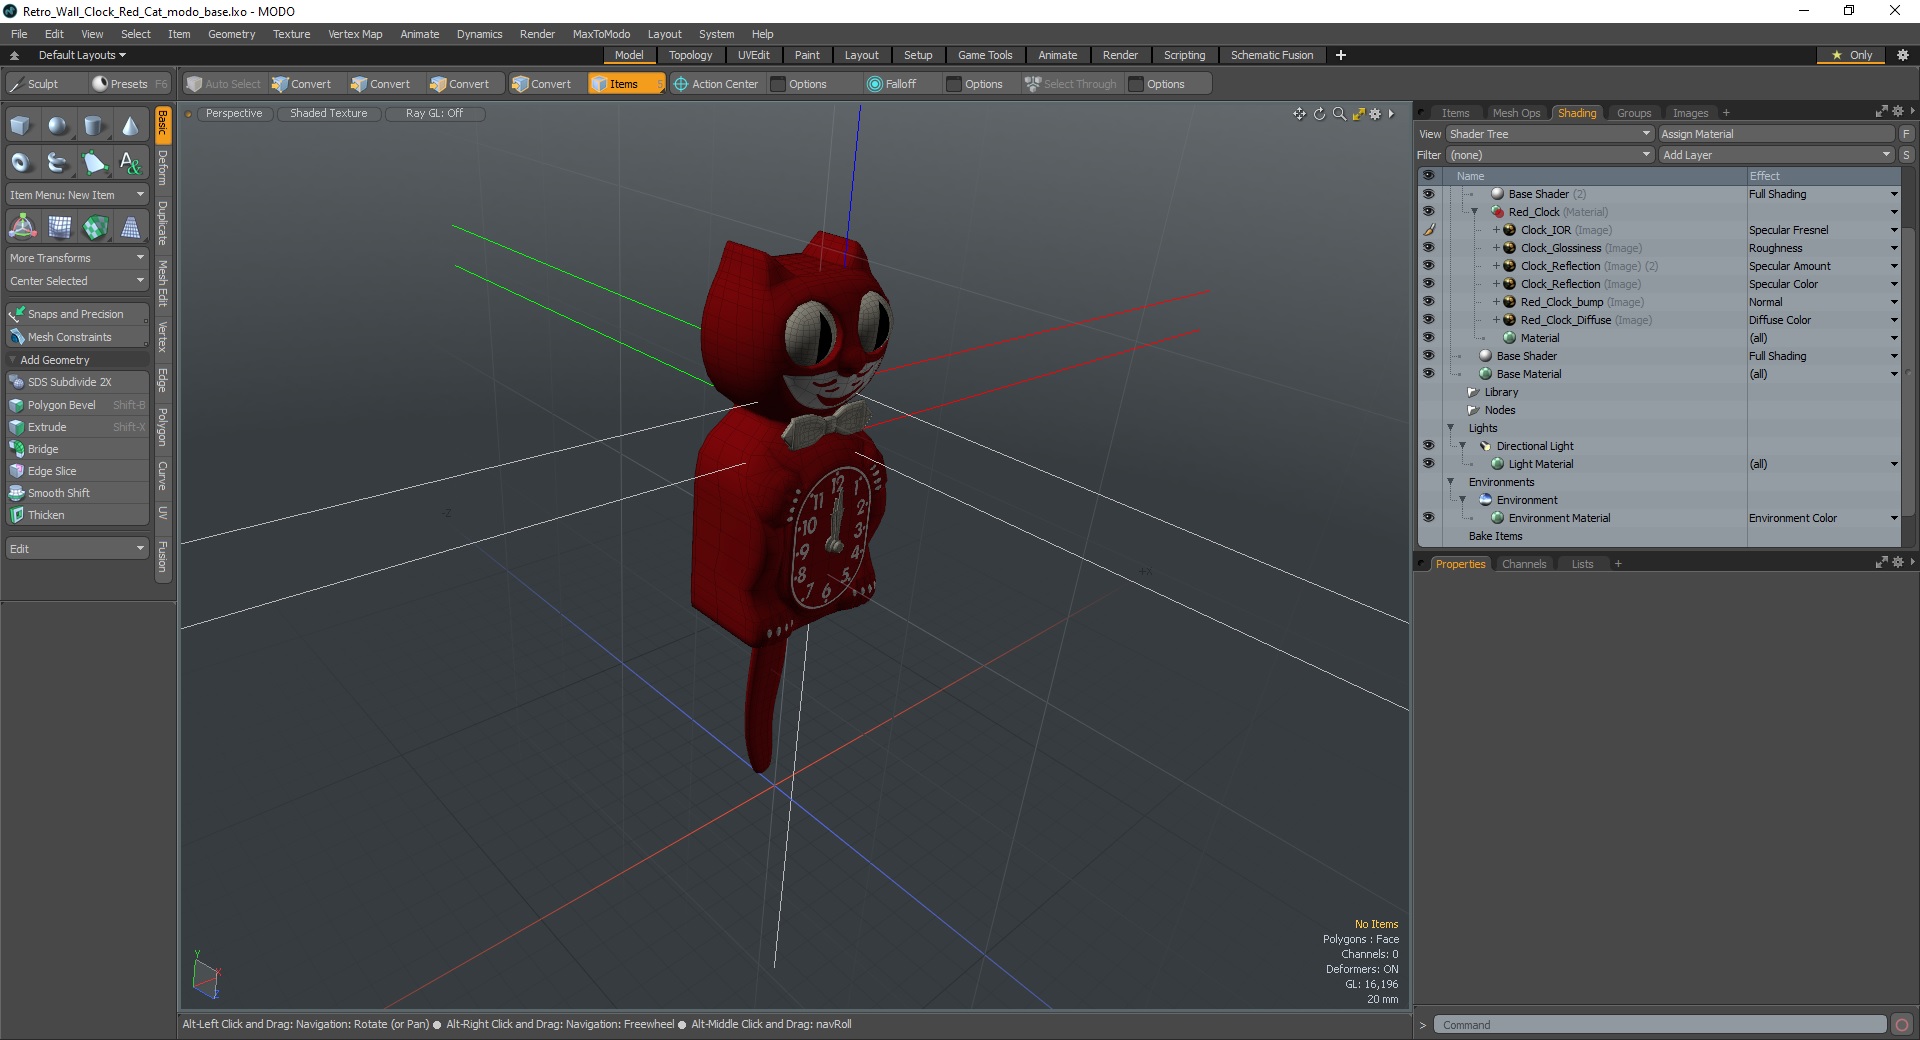Click the Smooth Shift tool
Screen dimensions: 1920x1040
77,493
